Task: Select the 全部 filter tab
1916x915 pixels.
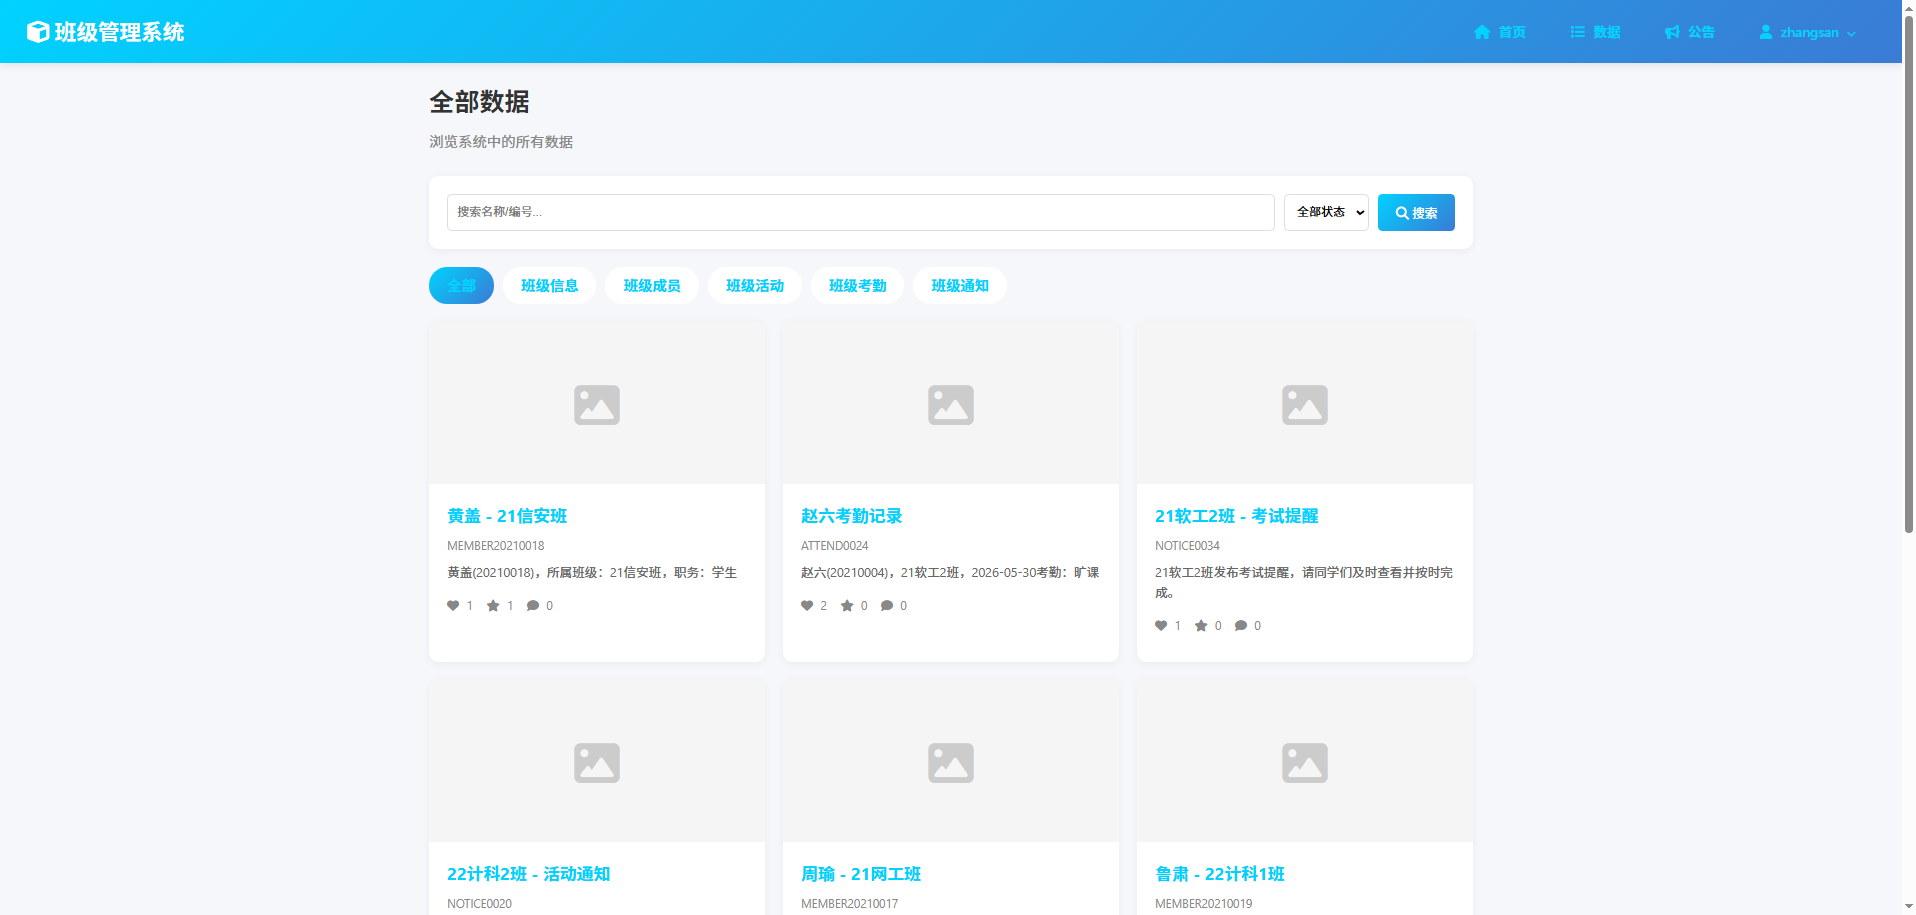Action: (461, 286)
